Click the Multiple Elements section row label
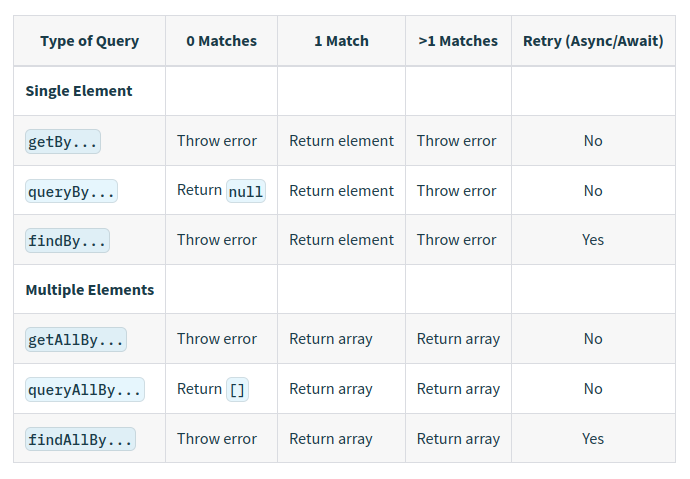Viewport: 690px width, 479px height. [x=90, y=290]
